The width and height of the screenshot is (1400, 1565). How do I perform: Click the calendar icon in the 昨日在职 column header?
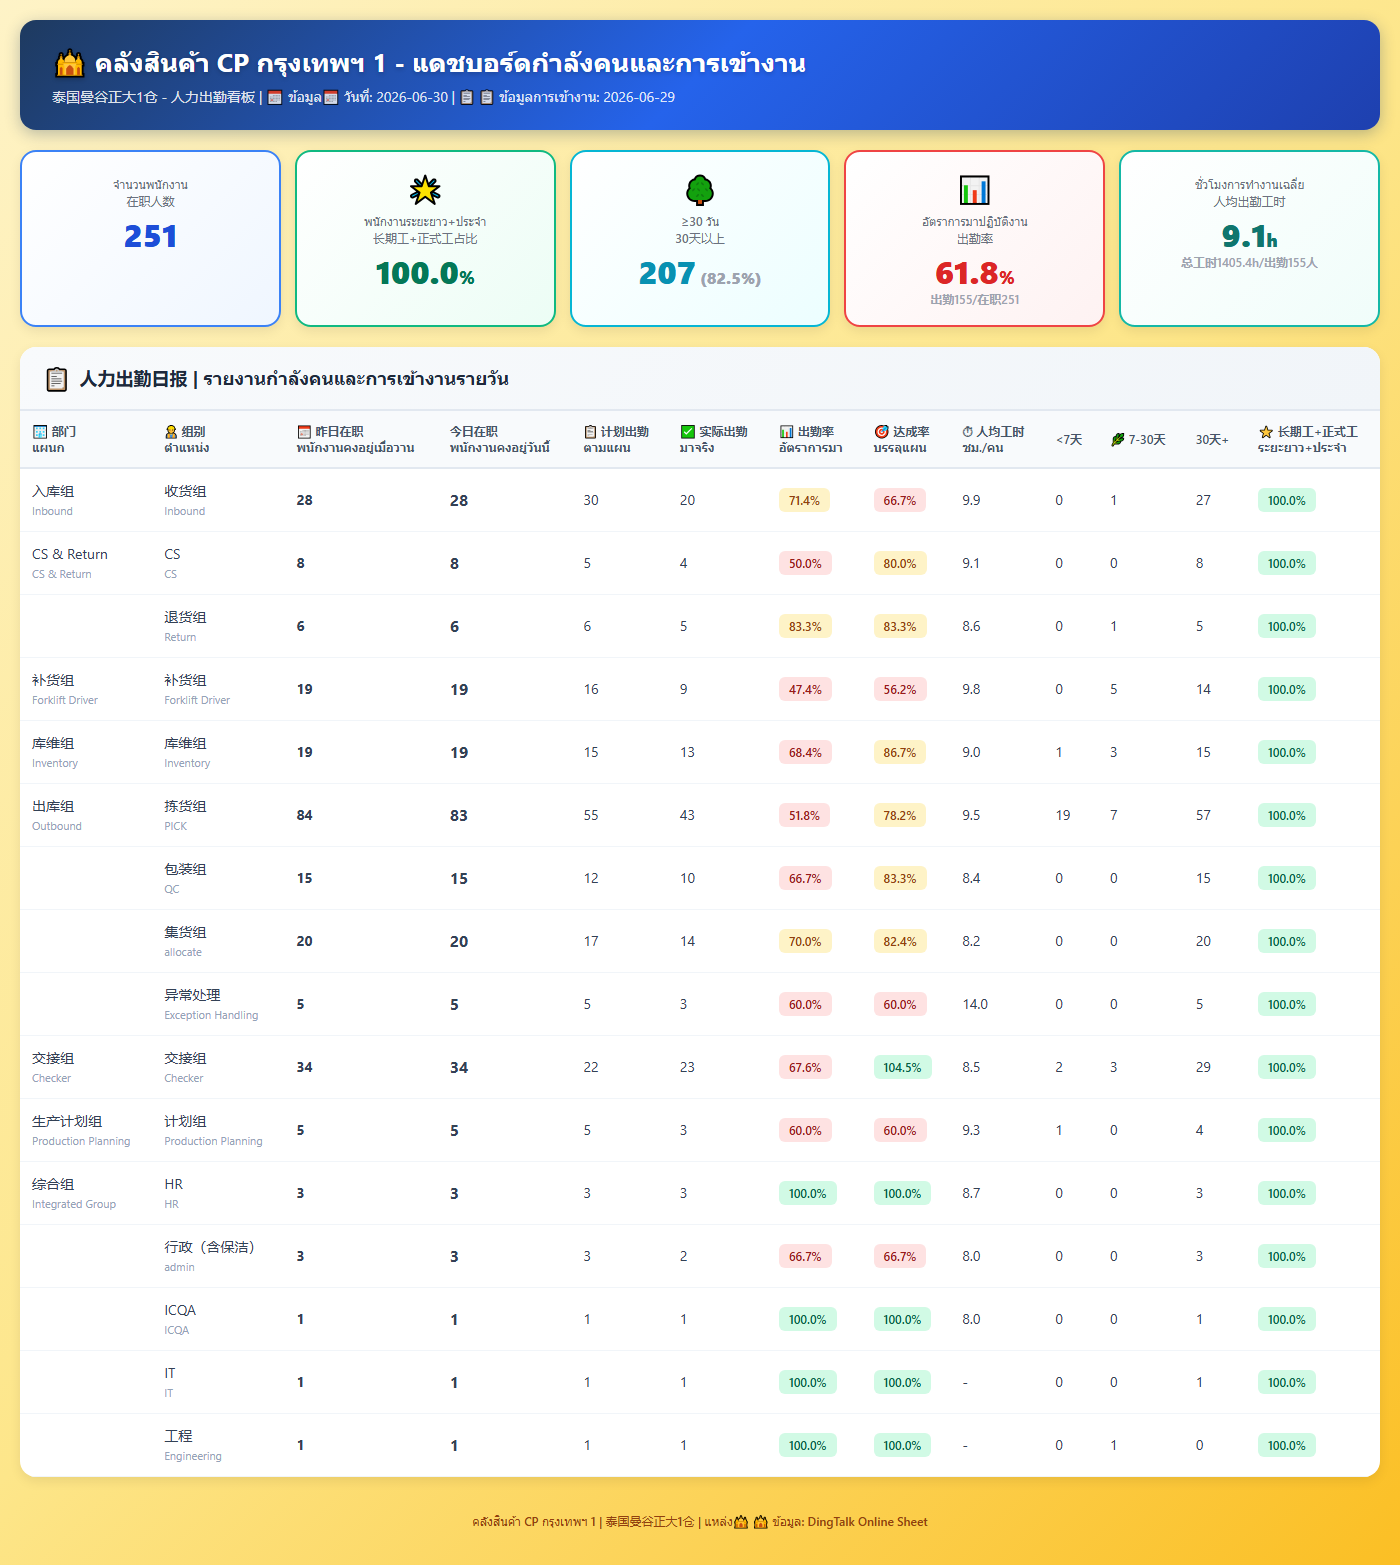coord(304,432)
